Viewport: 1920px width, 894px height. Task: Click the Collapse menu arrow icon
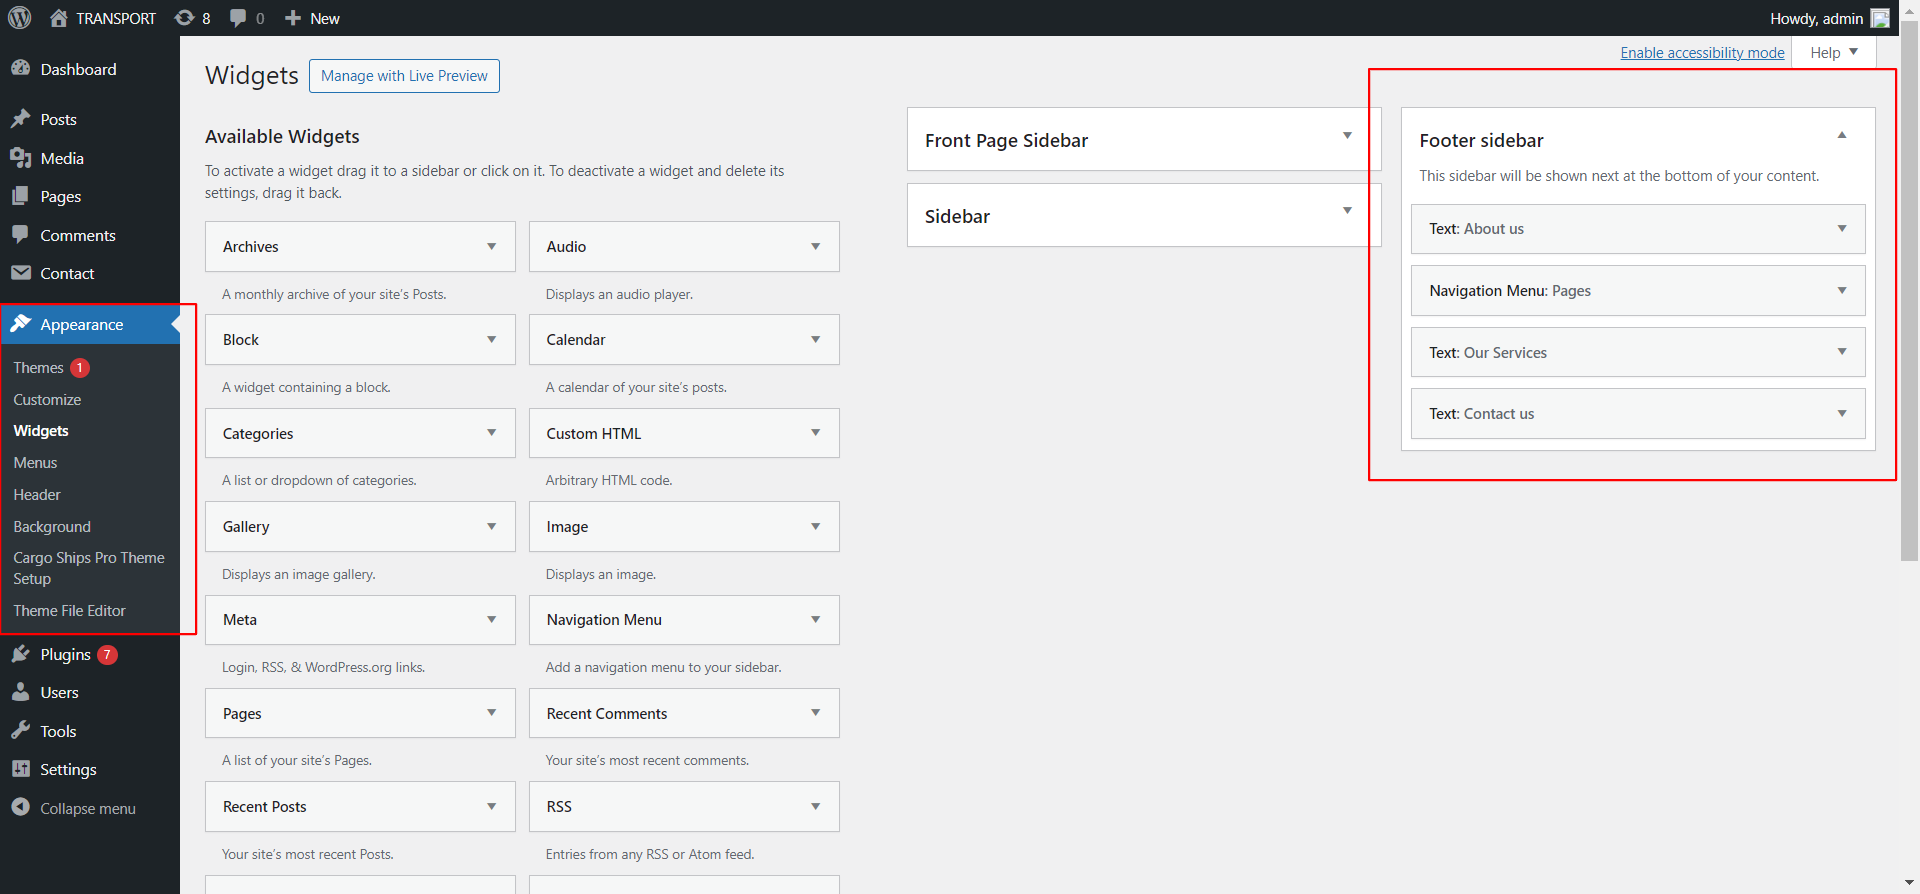point(20,807)
